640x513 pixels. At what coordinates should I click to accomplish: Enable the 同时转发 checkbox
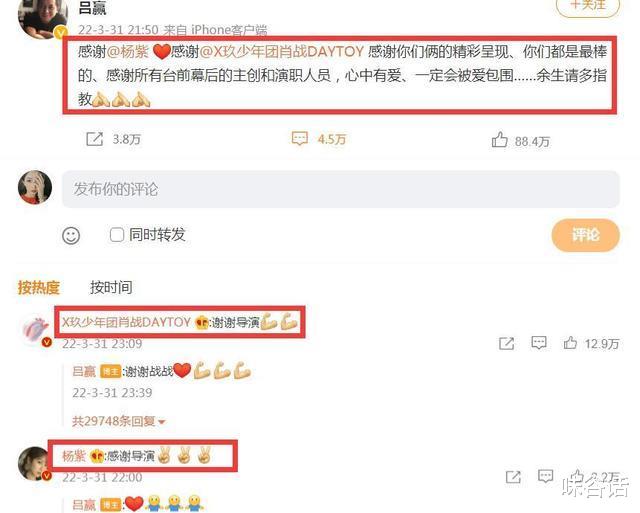click(117, 235)
